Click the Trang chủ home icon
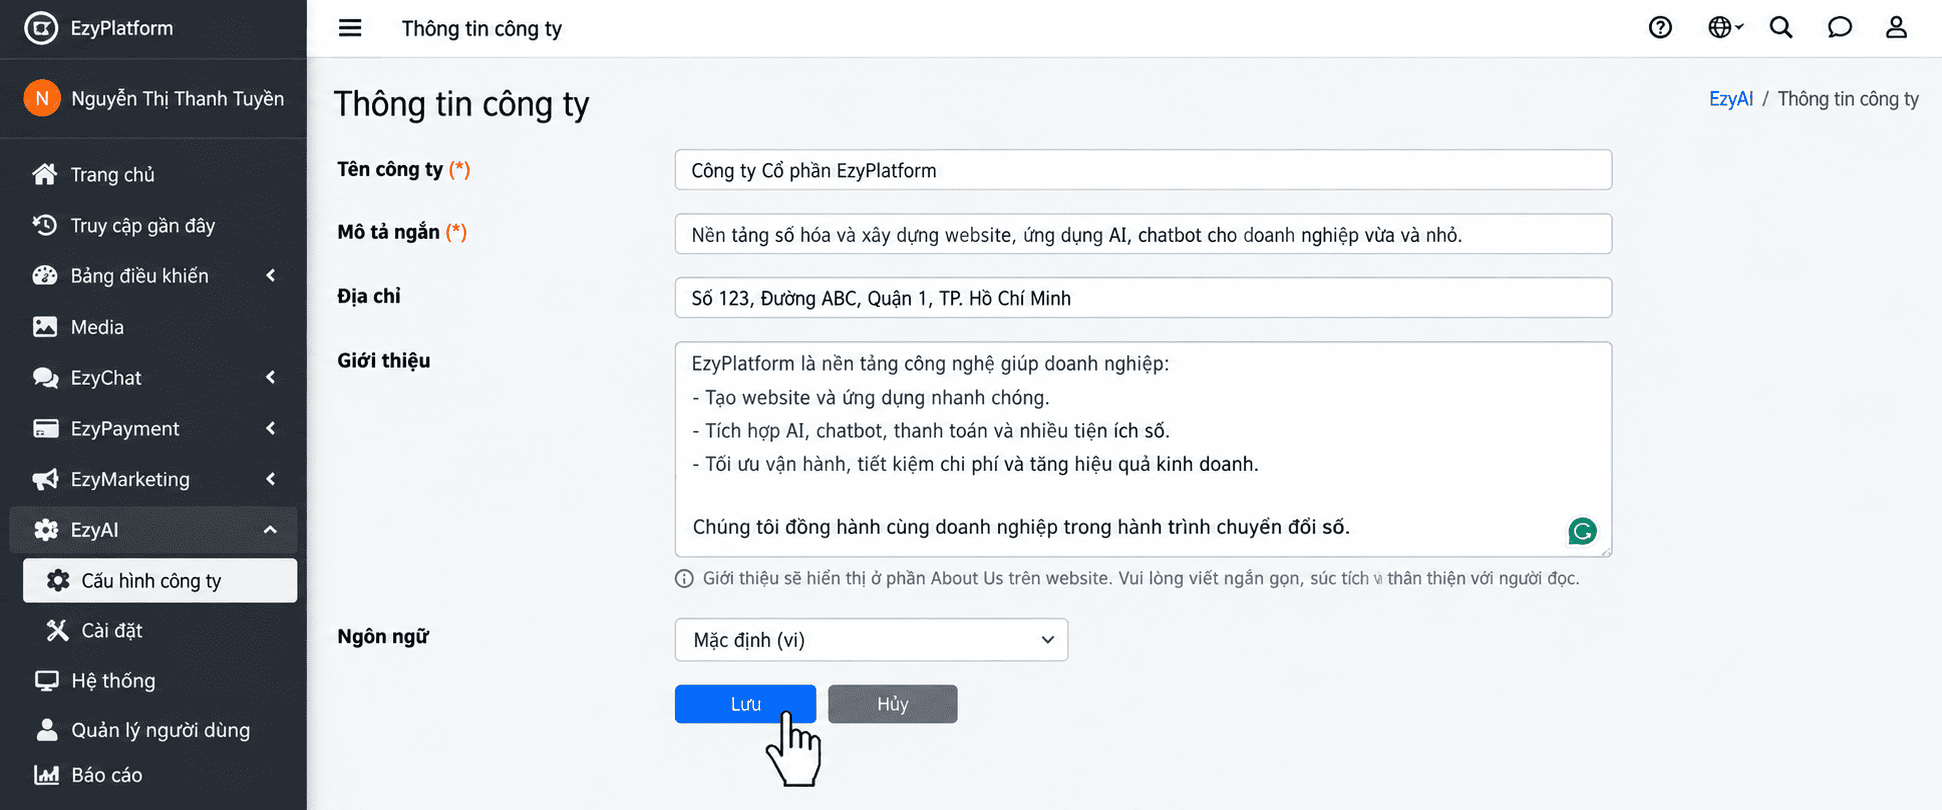The image size is (1942, 810). coord(45,174)
